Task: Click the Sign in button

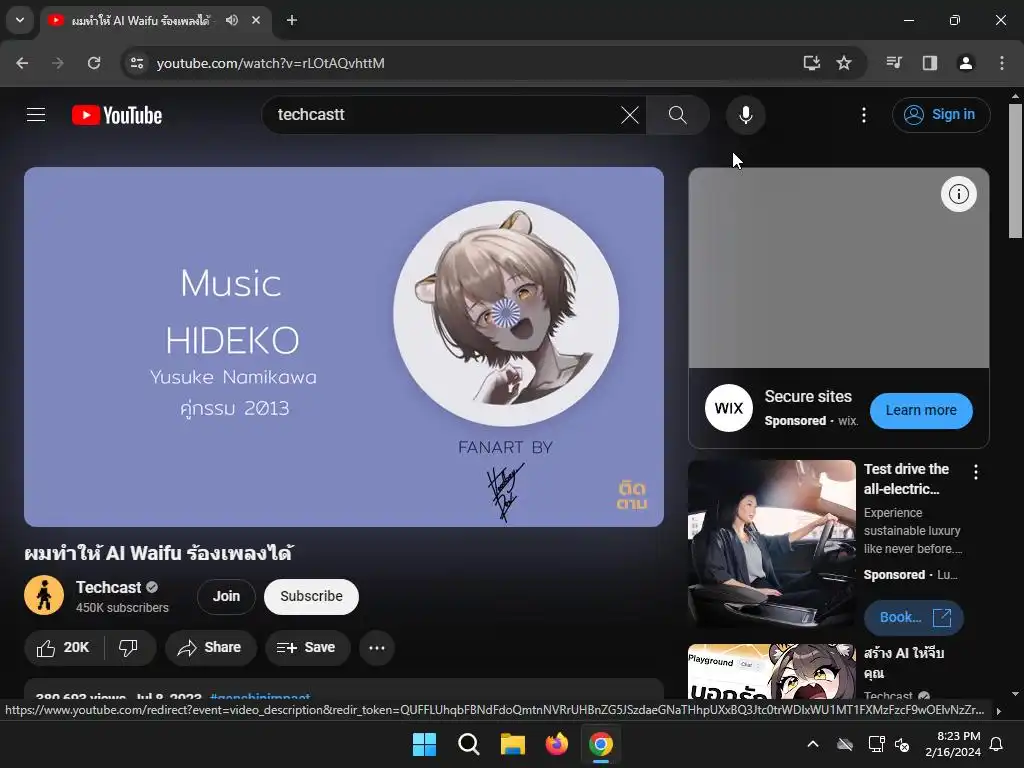Action: click(x=940, y=115)
